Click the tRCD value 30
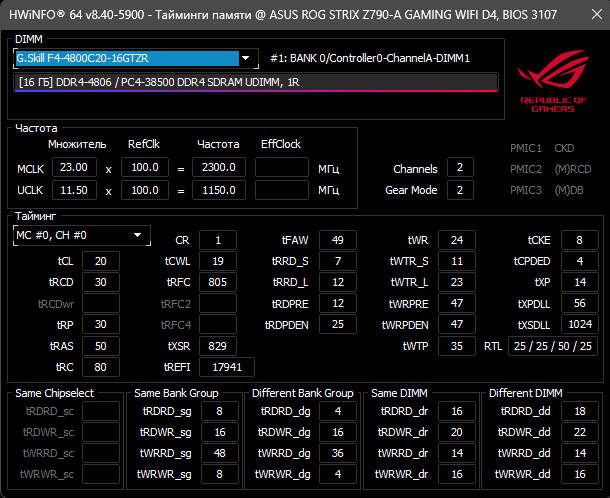 [101, 282]
